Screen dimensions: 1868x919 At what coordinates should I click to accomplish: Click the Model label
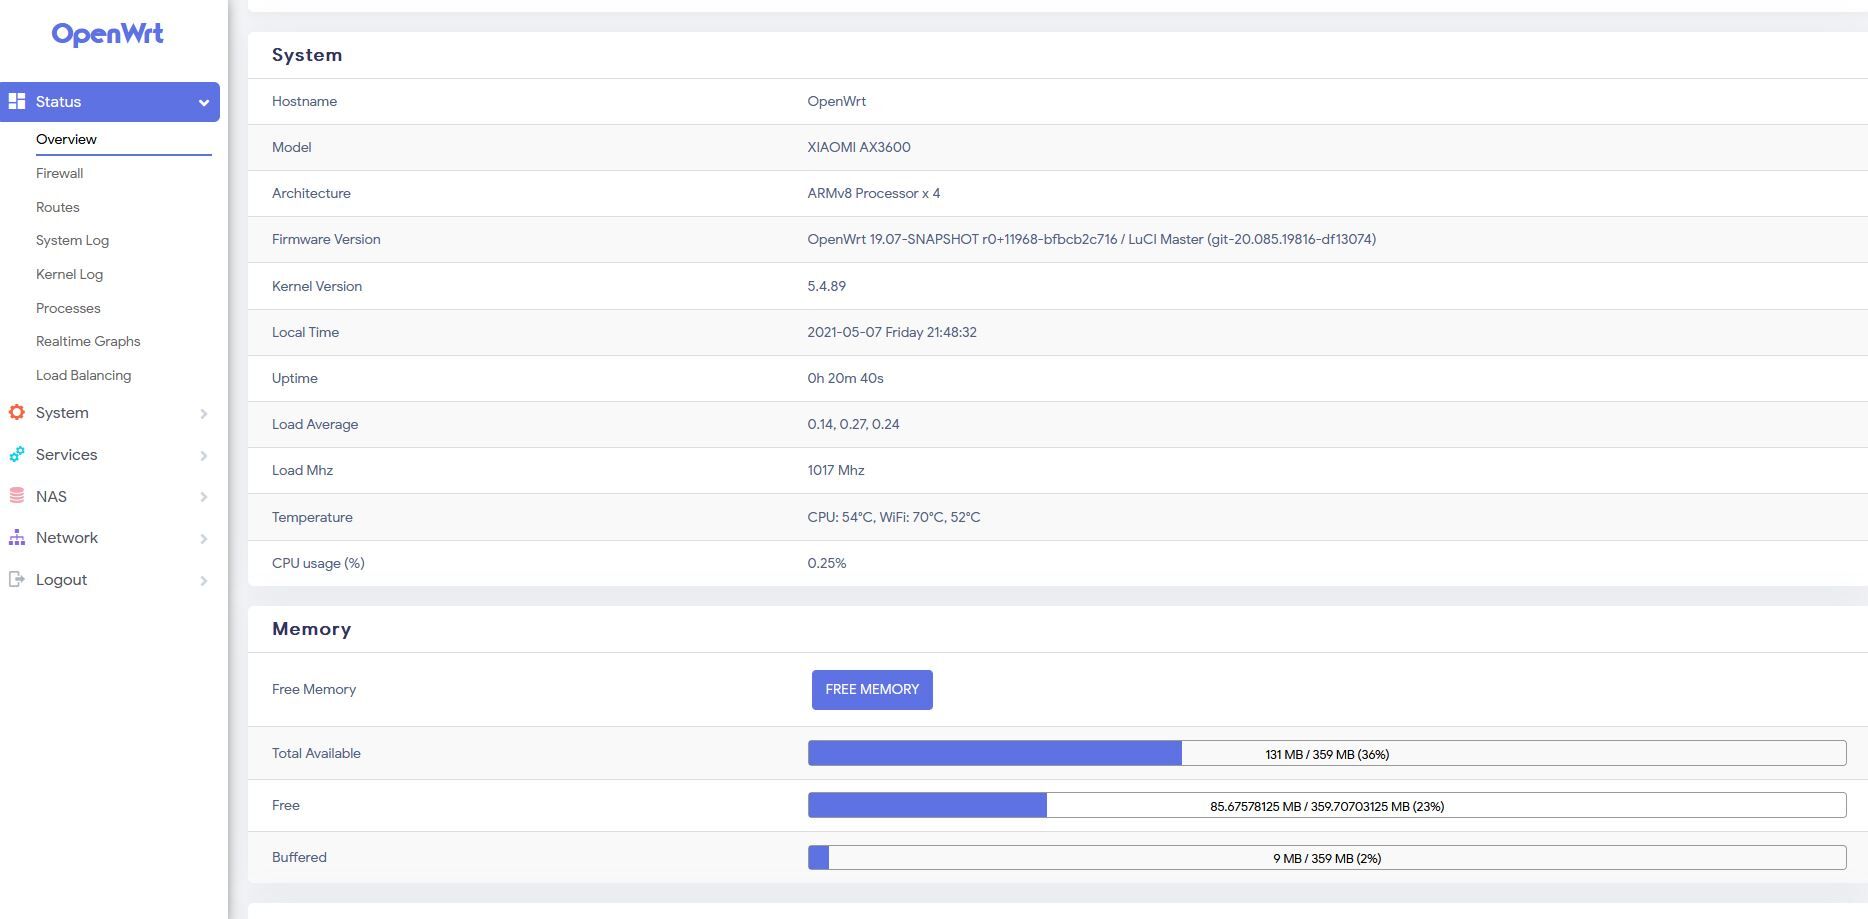pos(291,147)
